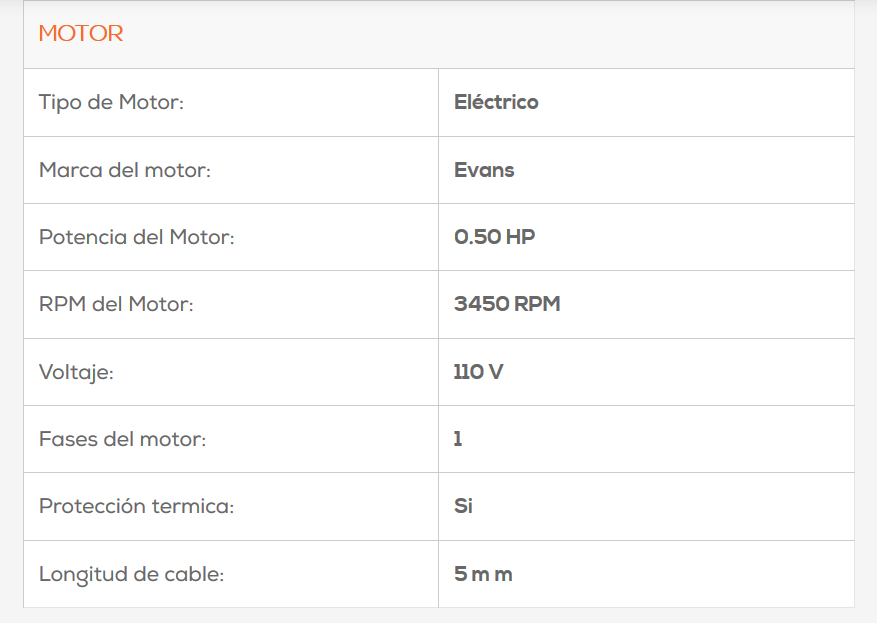Image resolution: width=877 pixels, height=623 pixels.
Task: Click the "Tipo de Motor:" label
Action: [x=111, y=102]
